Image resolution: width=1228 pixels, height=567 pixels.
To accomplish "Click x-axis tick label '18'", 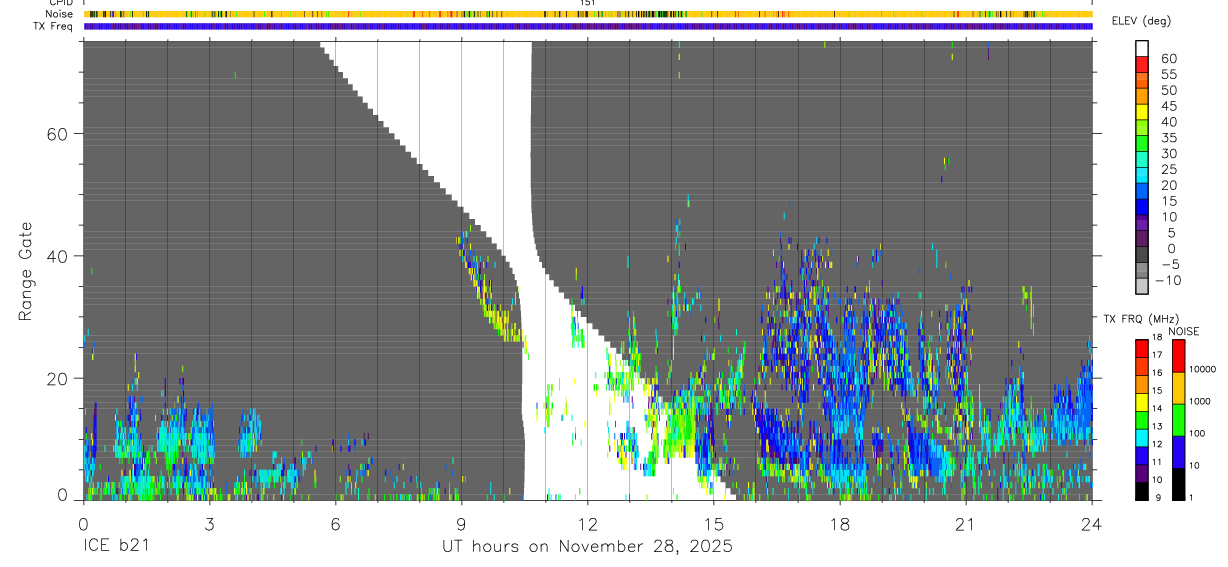I will pos(839,524).
